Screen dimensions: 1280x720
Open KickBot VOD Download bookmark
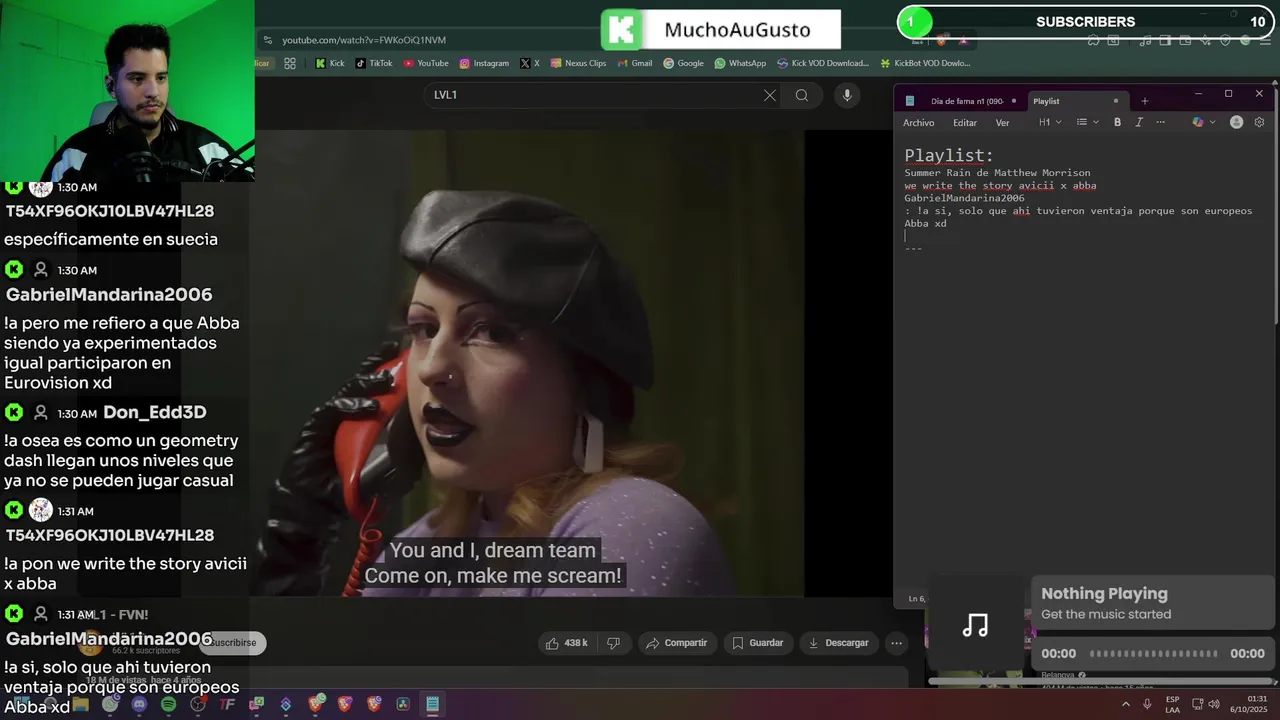click(x=925, y=63)
